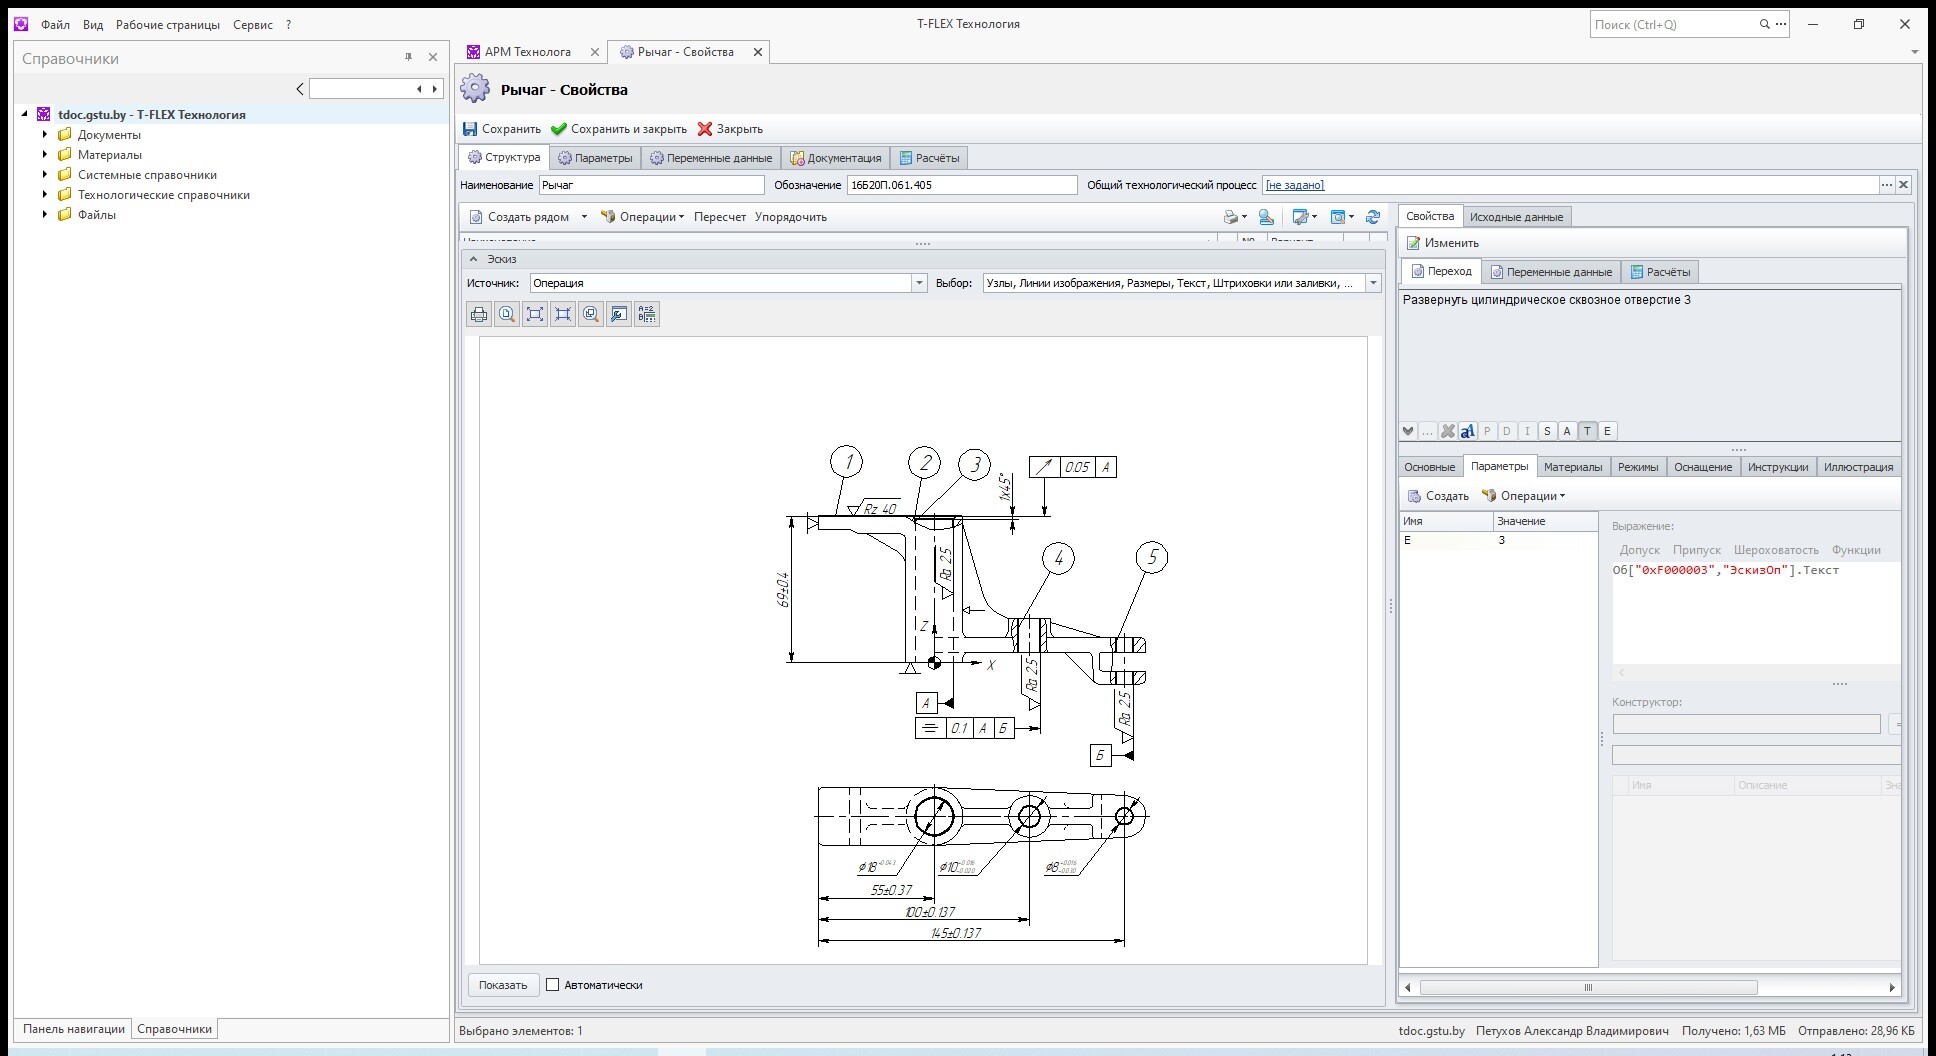Close the Справочники side panel

click(433, 57)
